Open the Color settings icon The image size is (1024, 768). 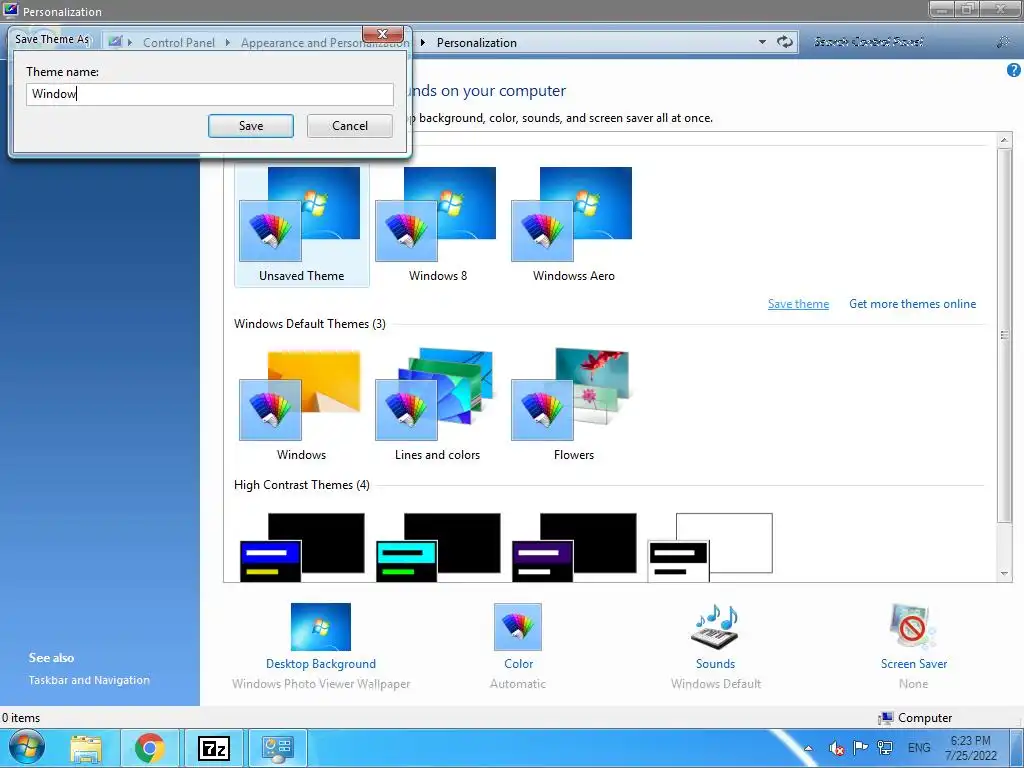(518, 627)
